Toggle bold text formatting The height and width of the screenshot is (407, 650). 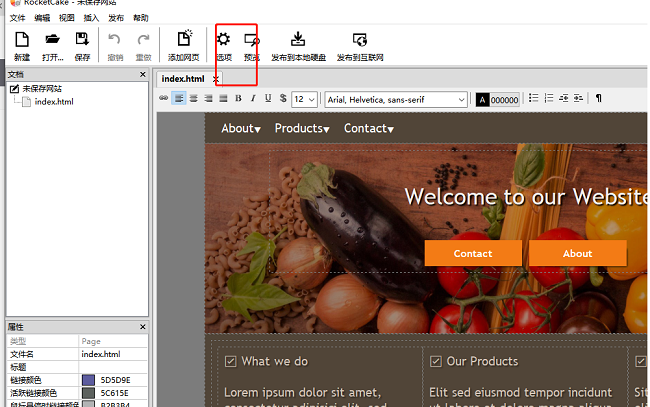pos(238,99)
